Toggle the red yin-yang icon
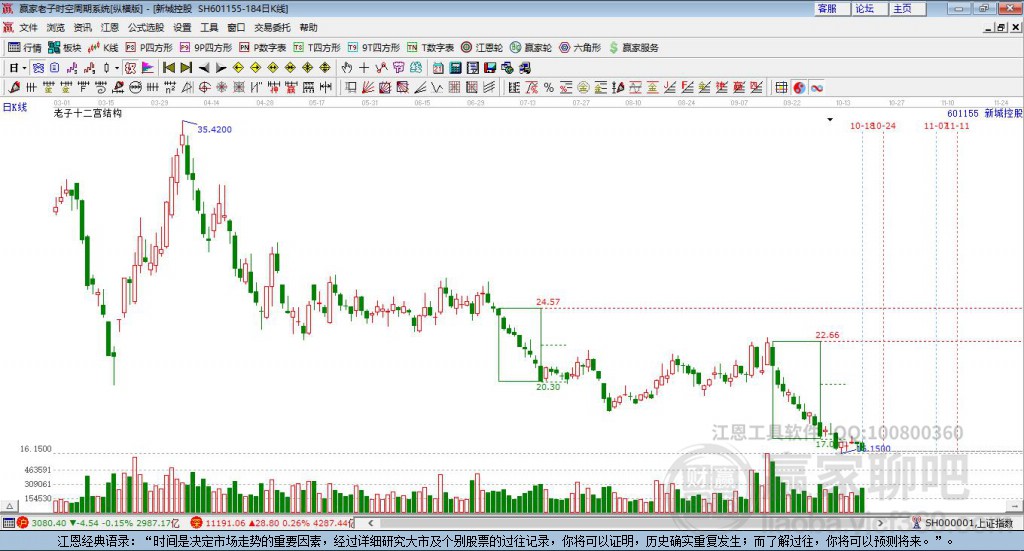The width and height of the screenshot is (1024, 551). (799, 87)
